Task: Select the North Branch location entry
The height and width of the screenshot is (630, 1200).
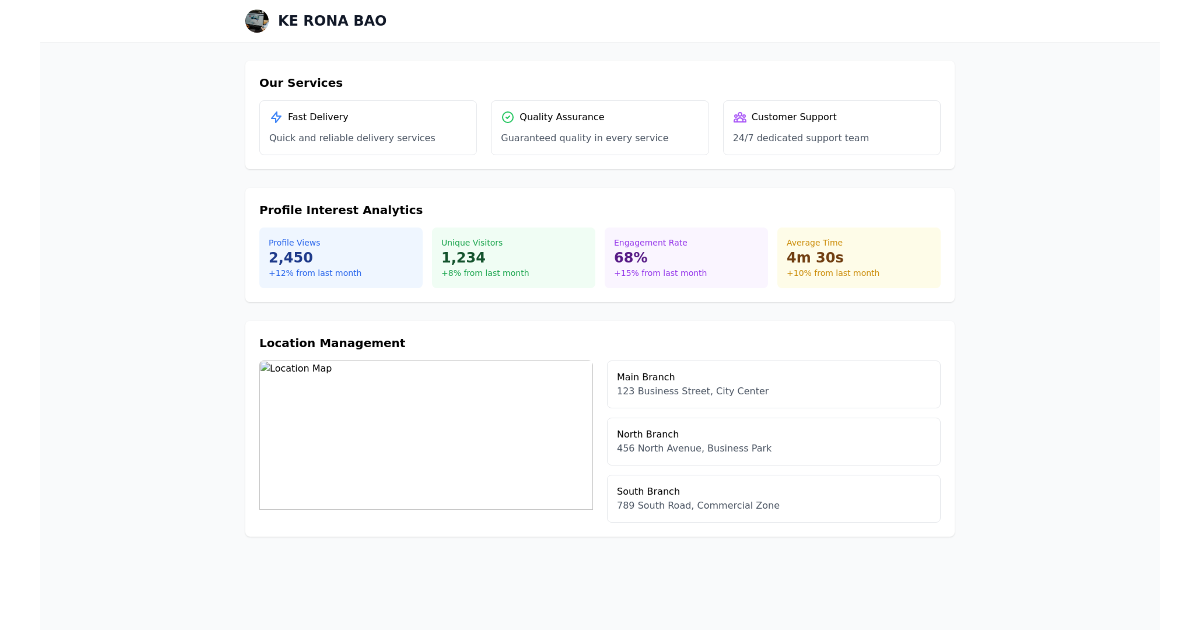Action: (773, 441)
